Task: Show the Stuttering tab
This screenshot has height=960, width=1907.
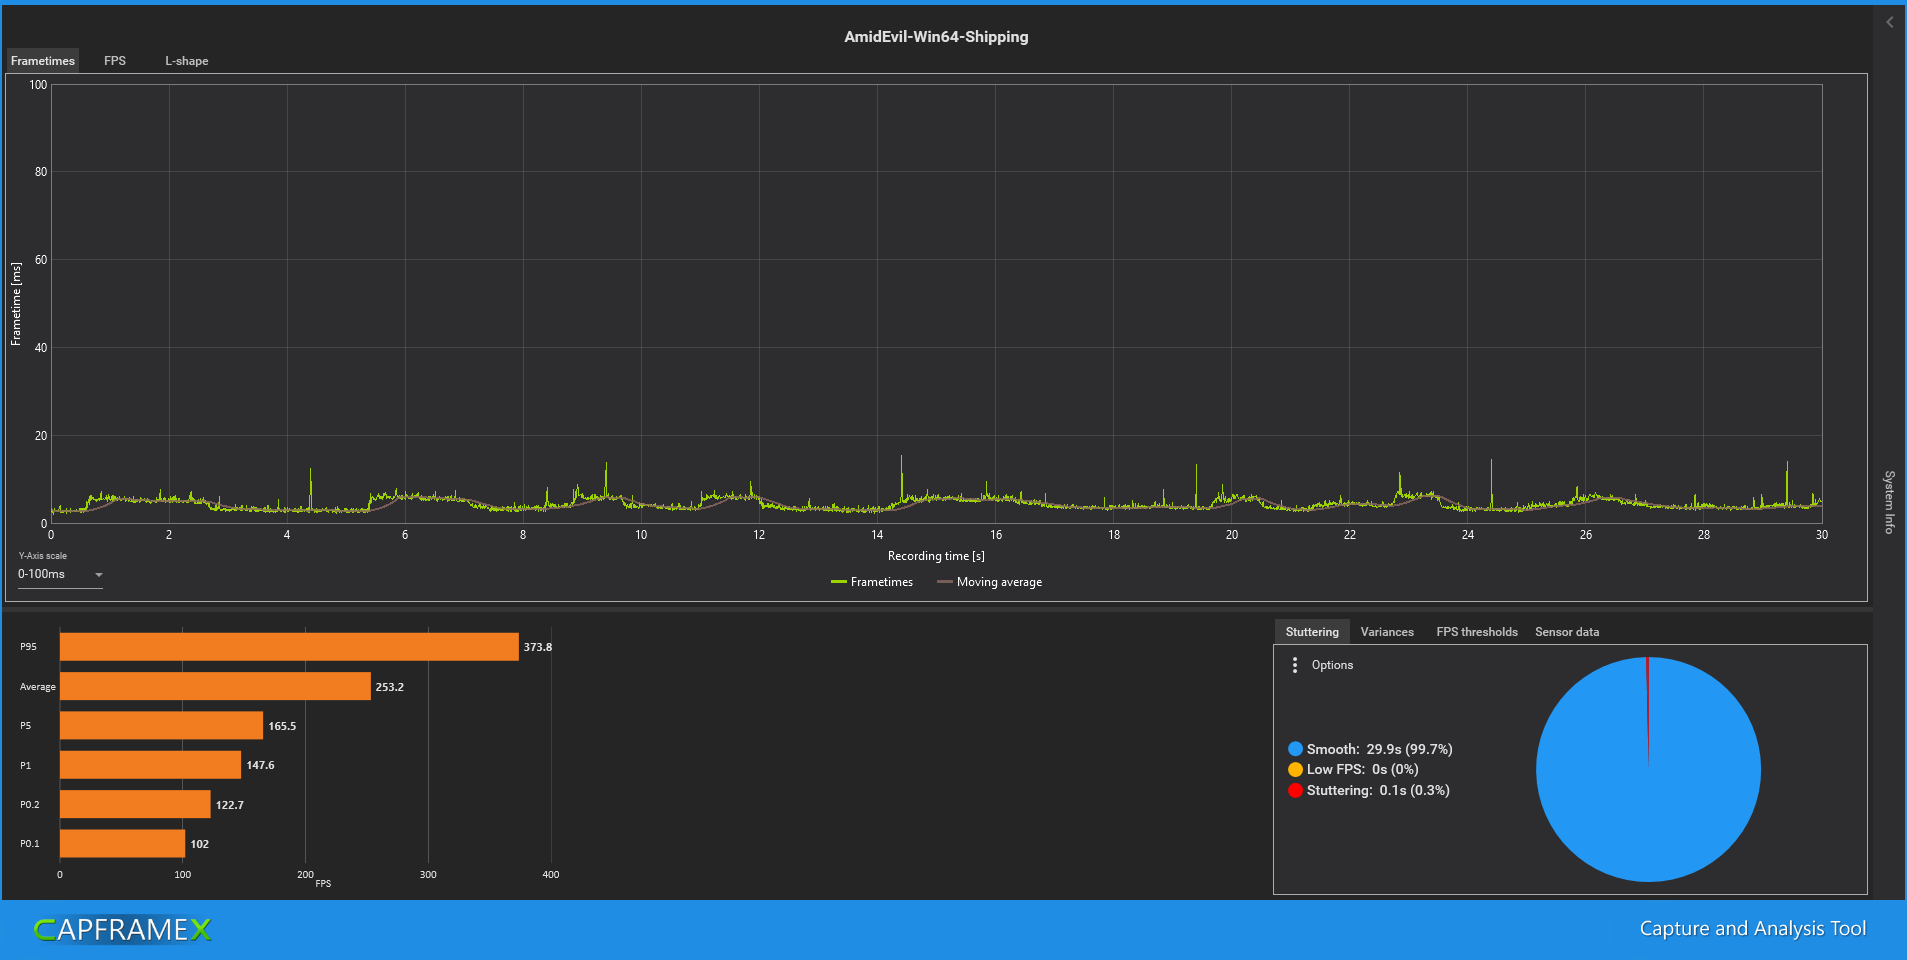Action: pos(1312,632)
